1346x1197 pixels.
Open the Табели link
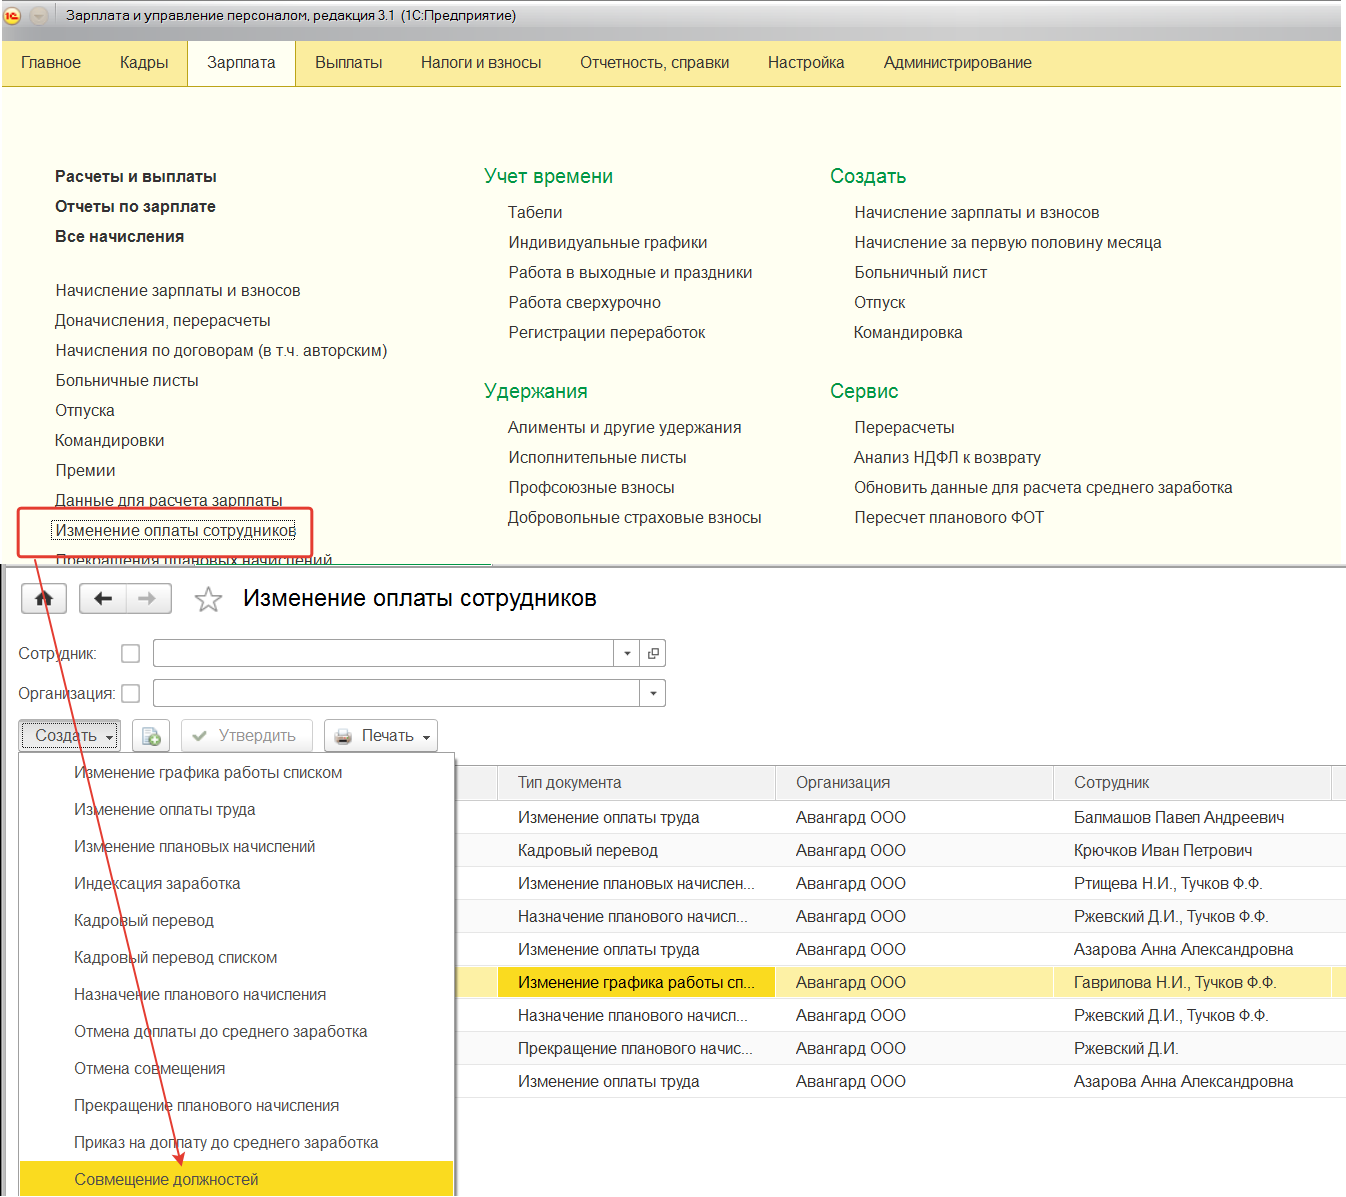(535, 213)
